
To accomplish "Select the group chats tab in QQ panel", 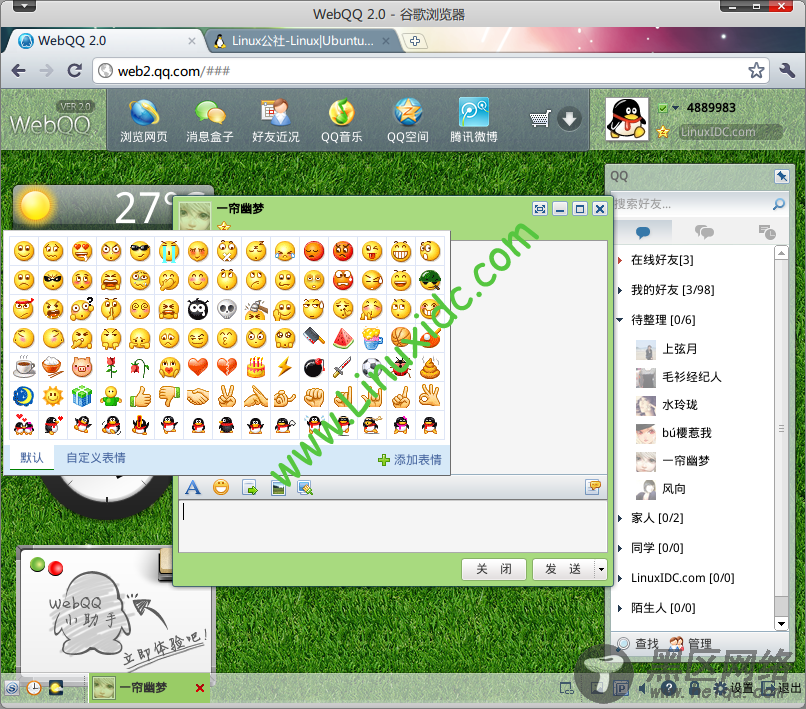I will tap(704, 232).
